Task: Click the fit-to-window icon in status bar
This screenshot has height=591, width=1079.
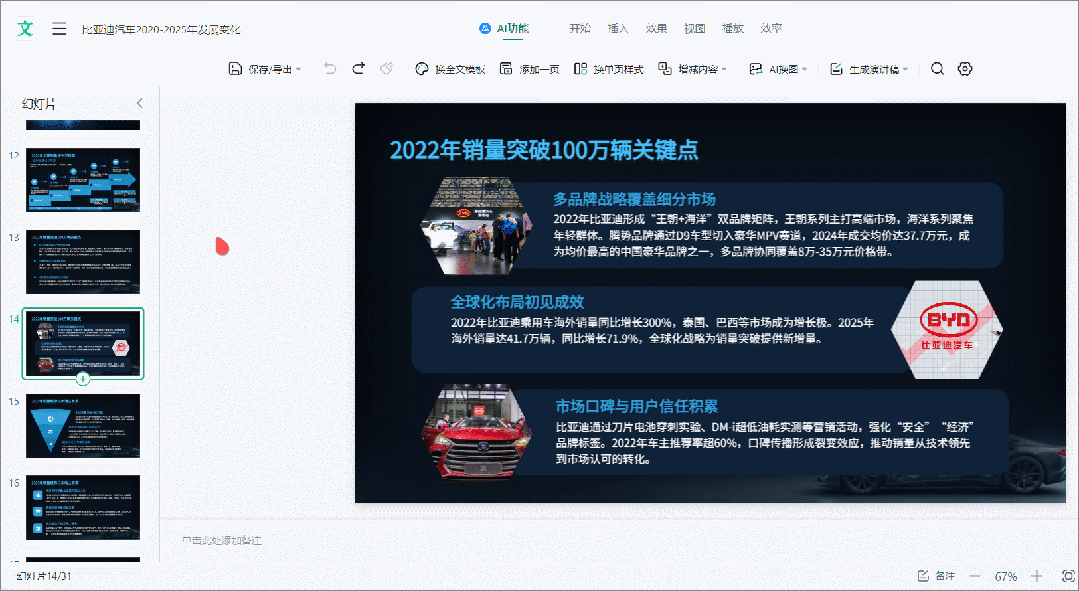Action: coord(1067,576)
